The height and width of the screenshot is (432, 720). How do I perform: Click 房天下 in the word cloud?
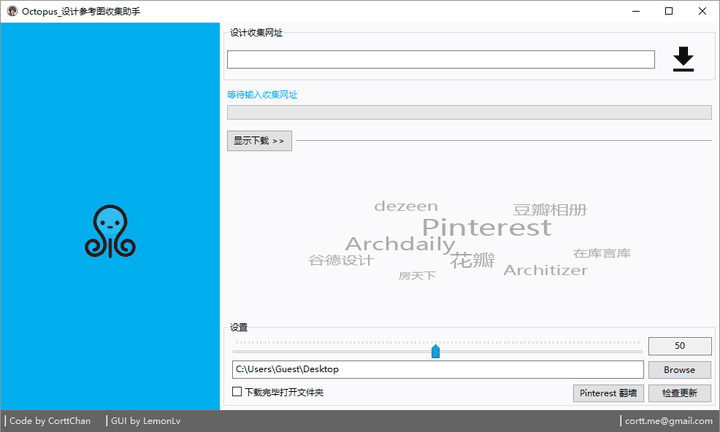417,276
